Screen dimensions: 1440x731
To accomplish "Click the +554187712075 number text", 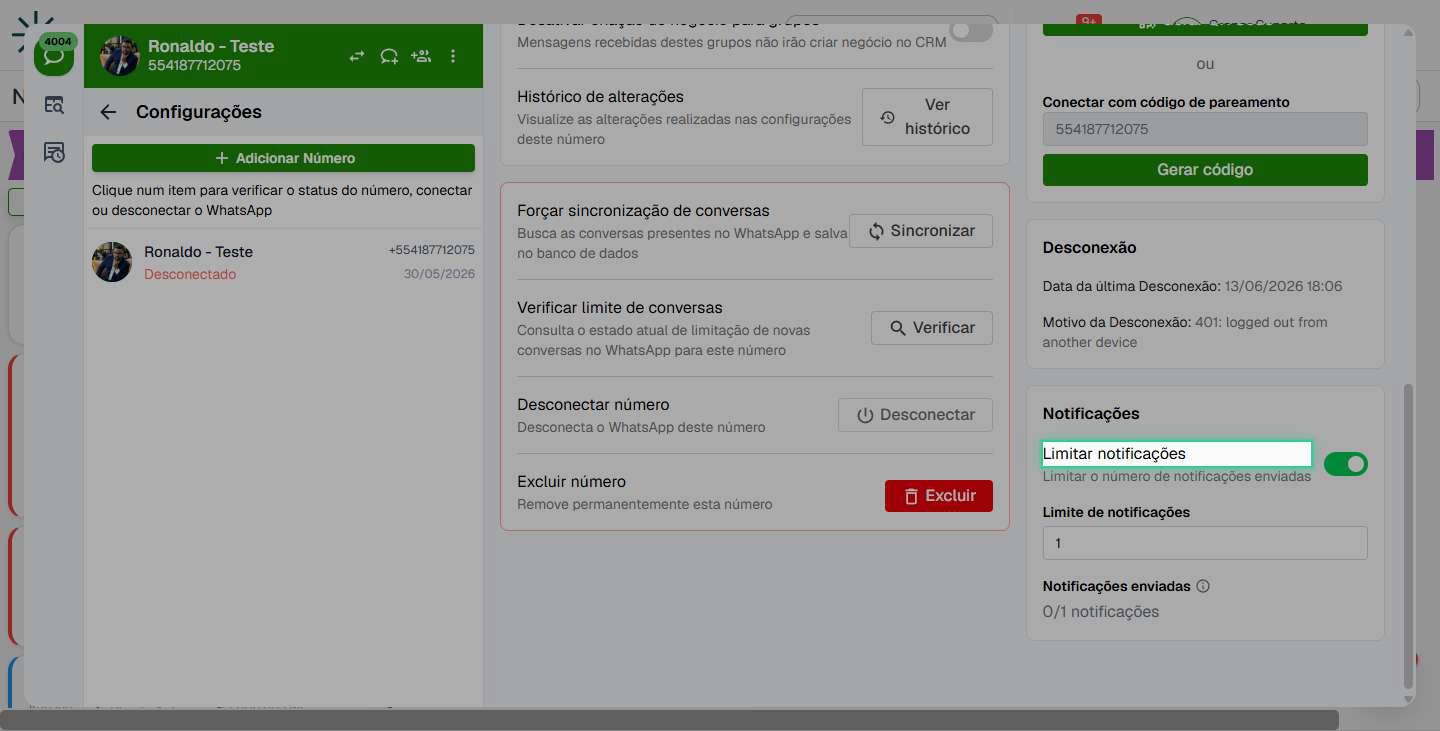I will click(x=431, y=250).
